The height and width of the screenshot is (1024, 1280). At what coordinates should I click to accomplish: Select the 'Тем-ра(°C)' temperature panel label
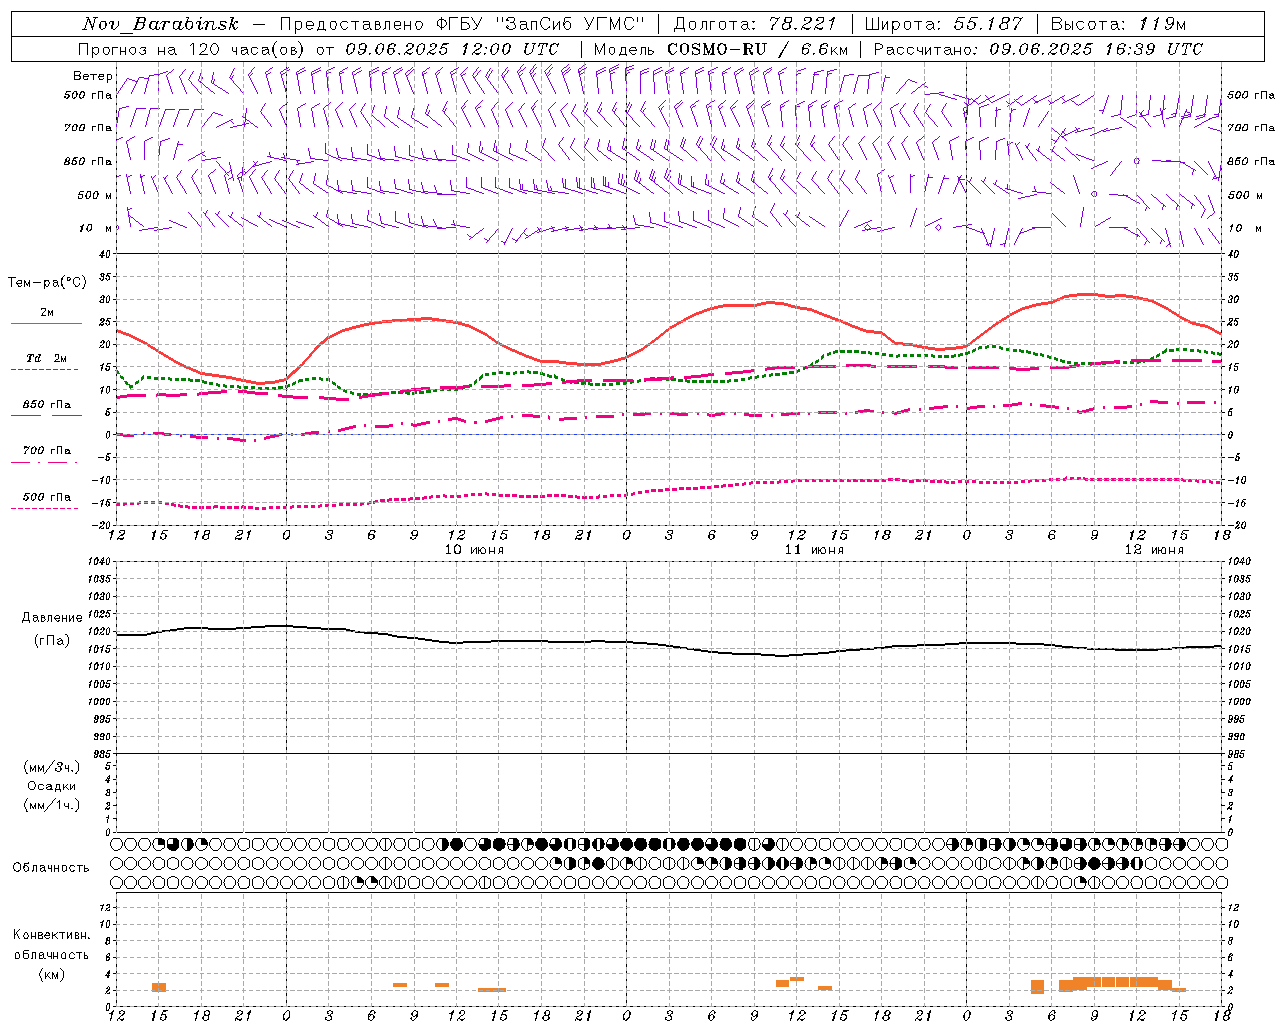47,283
